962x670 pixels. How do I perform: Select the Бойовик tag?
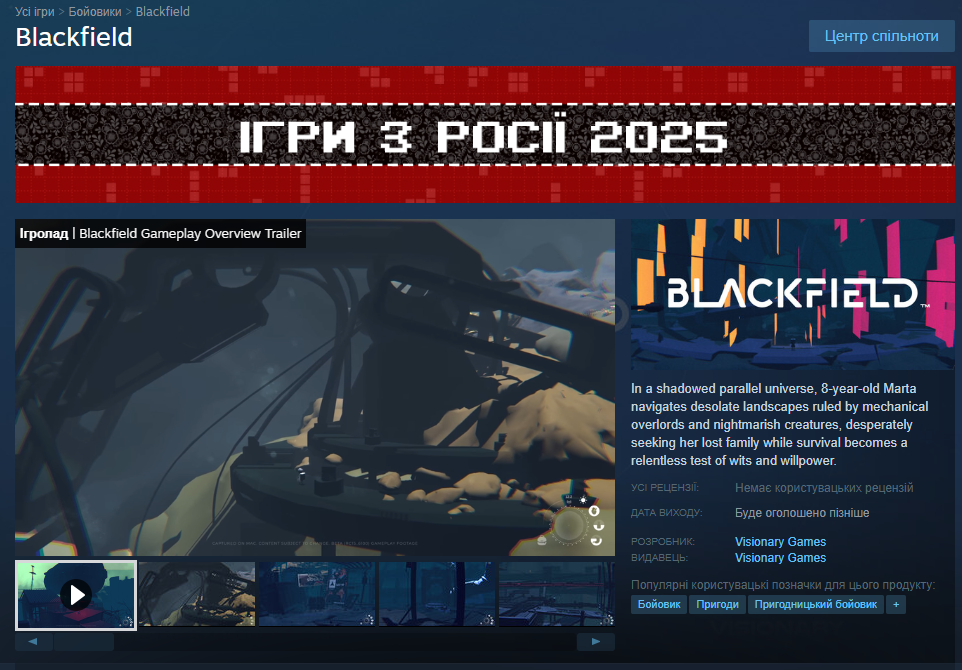[659, 604]
